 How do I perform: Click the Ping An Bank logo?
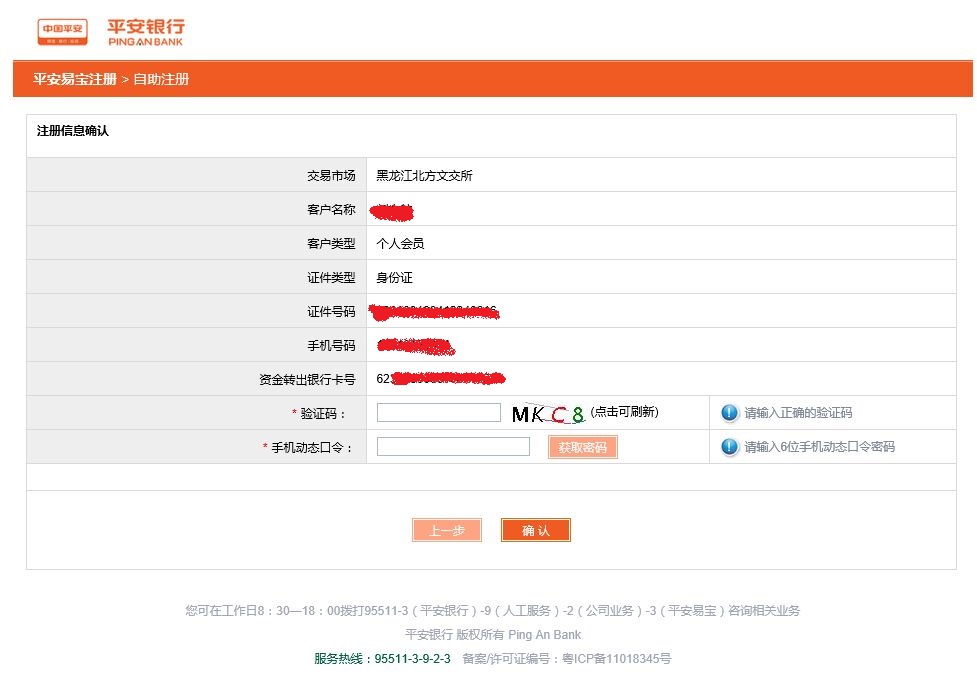click(x=111, y=32)
